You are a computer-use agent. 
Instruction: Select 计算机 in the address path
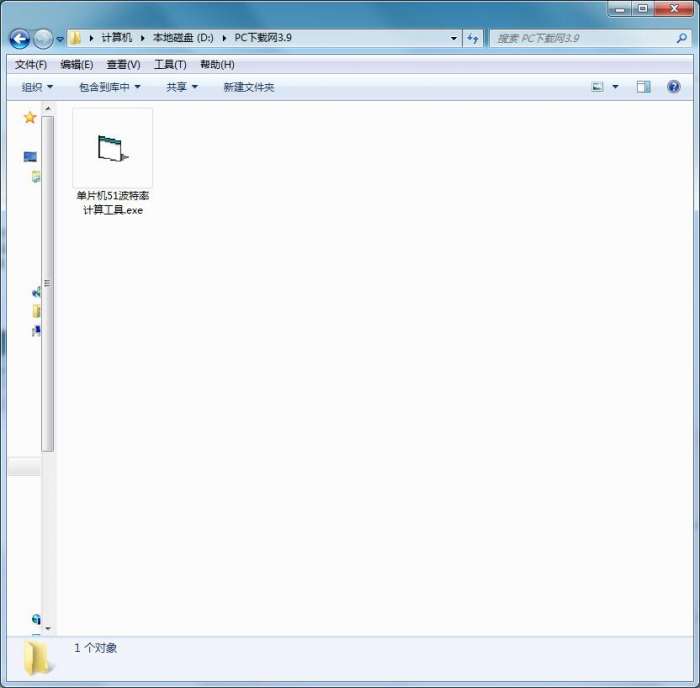point(117,38)
